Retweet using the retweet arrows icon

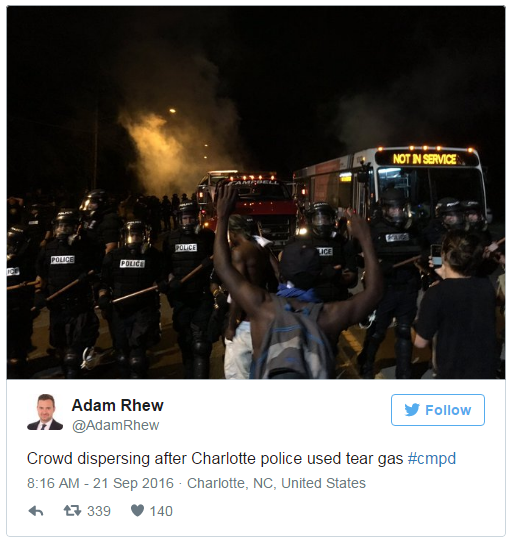click(x=72, y=510)
